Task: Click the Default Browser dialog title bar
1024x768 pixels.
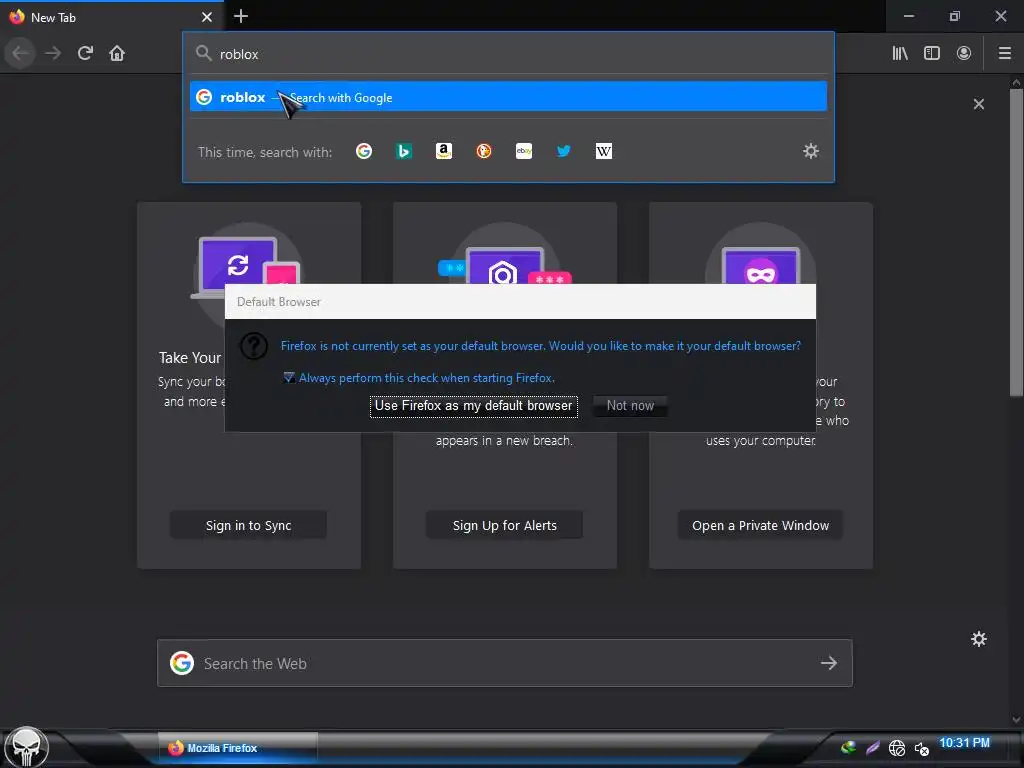Action: coord(520,302)
